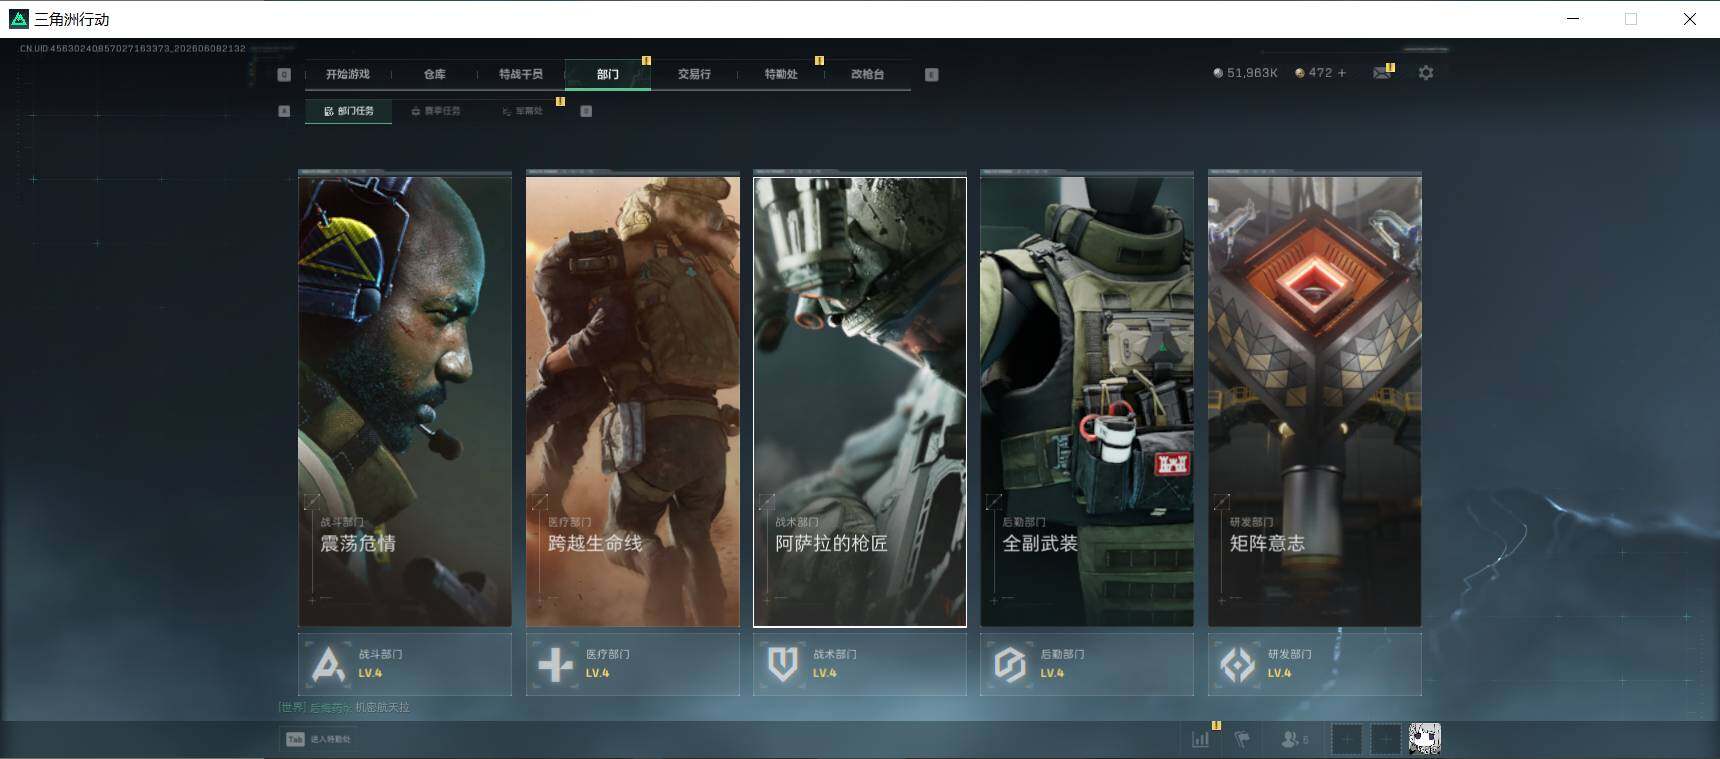This screenshot has width=1720, height=759.
Task: Open the 特勤处 tab
Action: [x=781, y=74]
